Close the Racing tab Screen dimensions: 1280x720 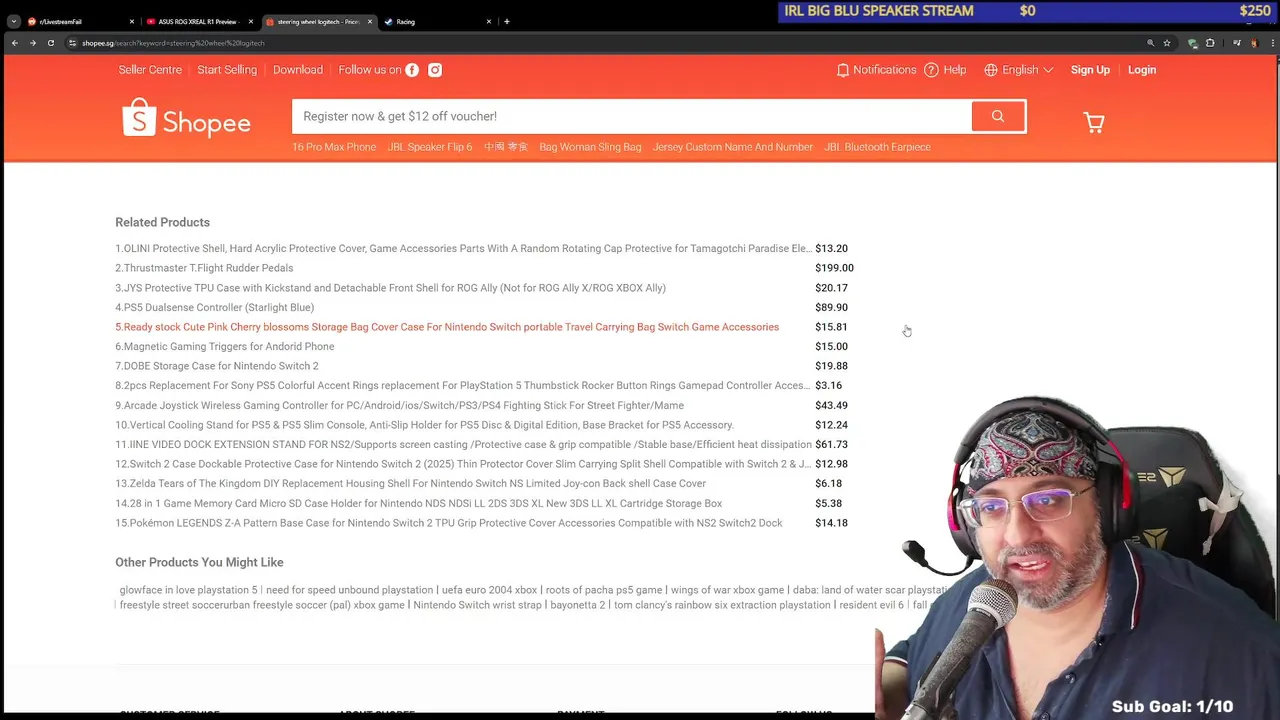point(489,21)
